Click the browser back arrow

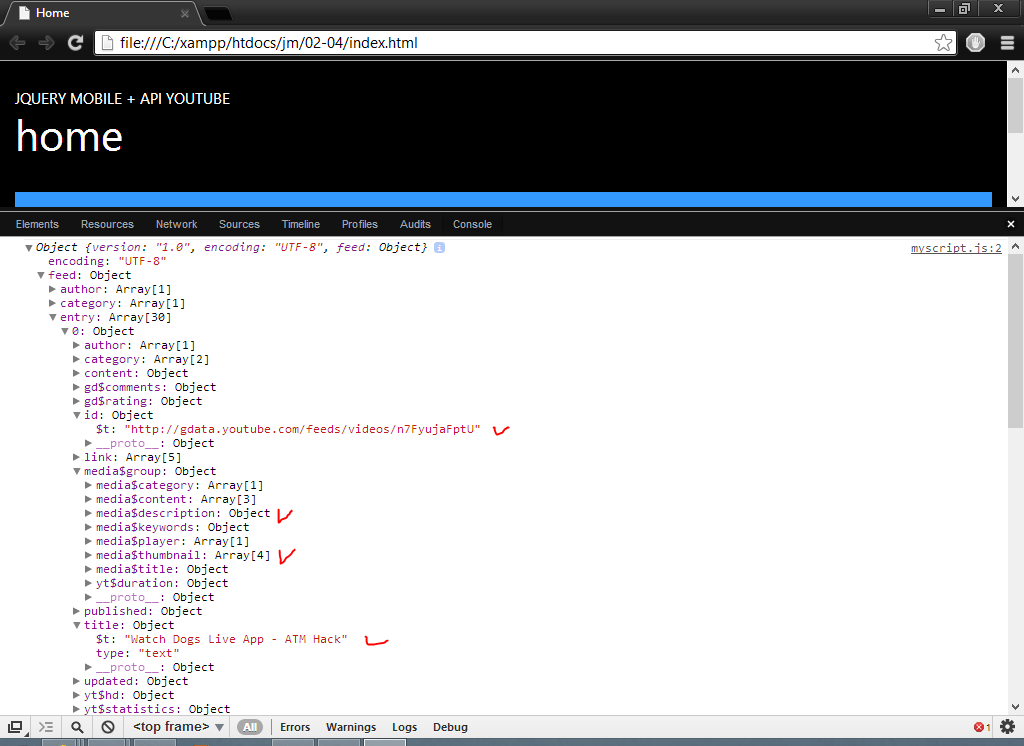[18, 43]
